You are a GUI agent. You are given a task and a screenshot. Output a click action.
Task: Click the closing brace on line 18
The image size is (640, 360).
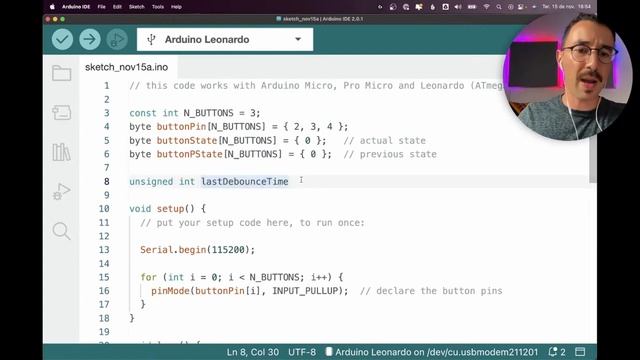coord(131,318)
